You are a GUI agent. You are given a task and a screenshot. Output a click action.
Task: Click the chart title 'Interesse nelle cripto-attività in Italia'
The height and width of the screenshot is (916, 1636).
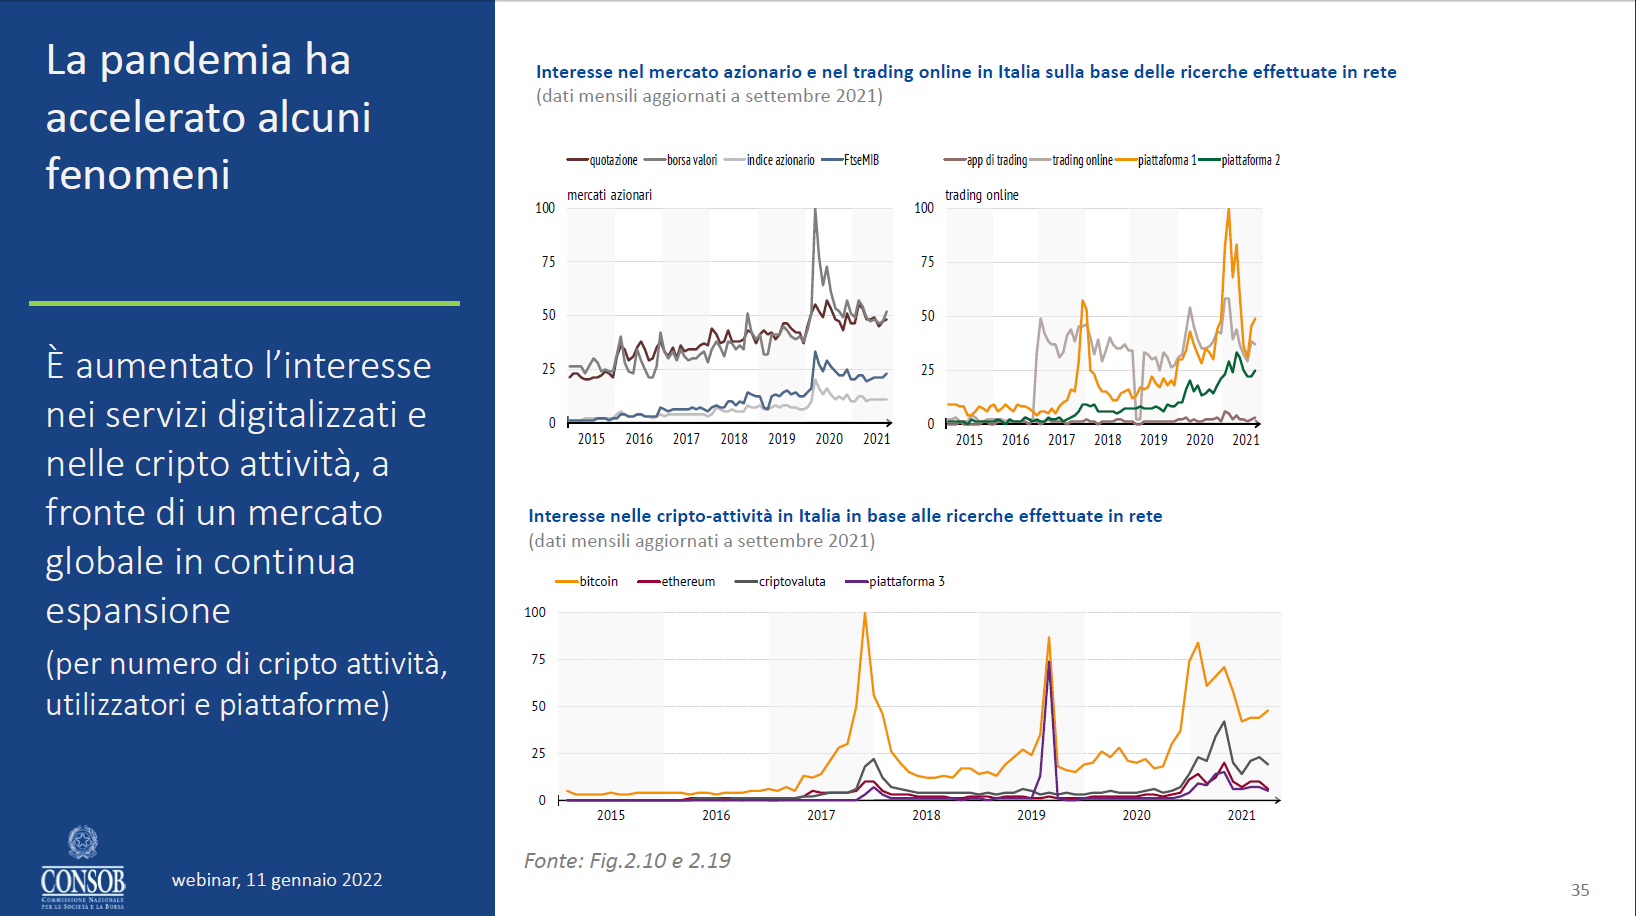point(845,516)
